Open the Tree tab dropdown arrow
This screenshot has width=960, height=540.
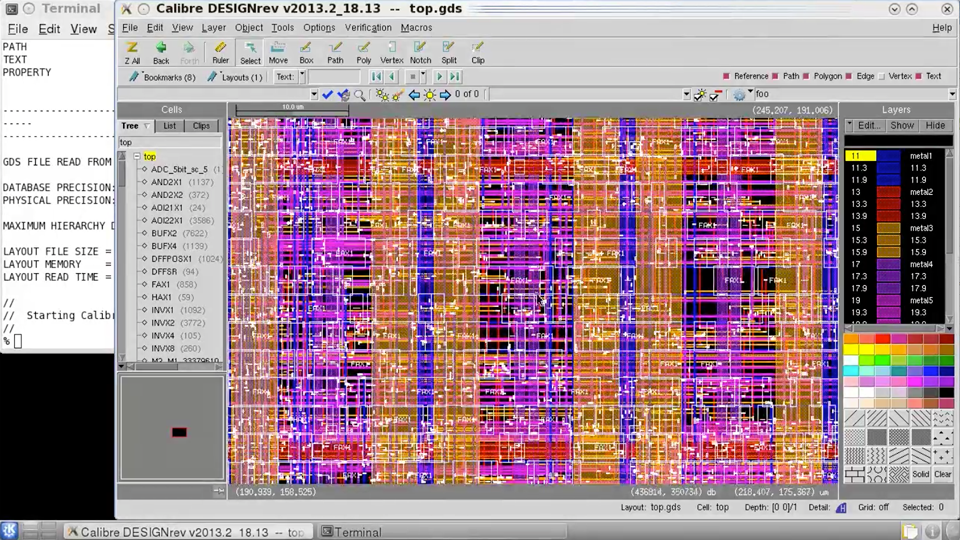147,126
